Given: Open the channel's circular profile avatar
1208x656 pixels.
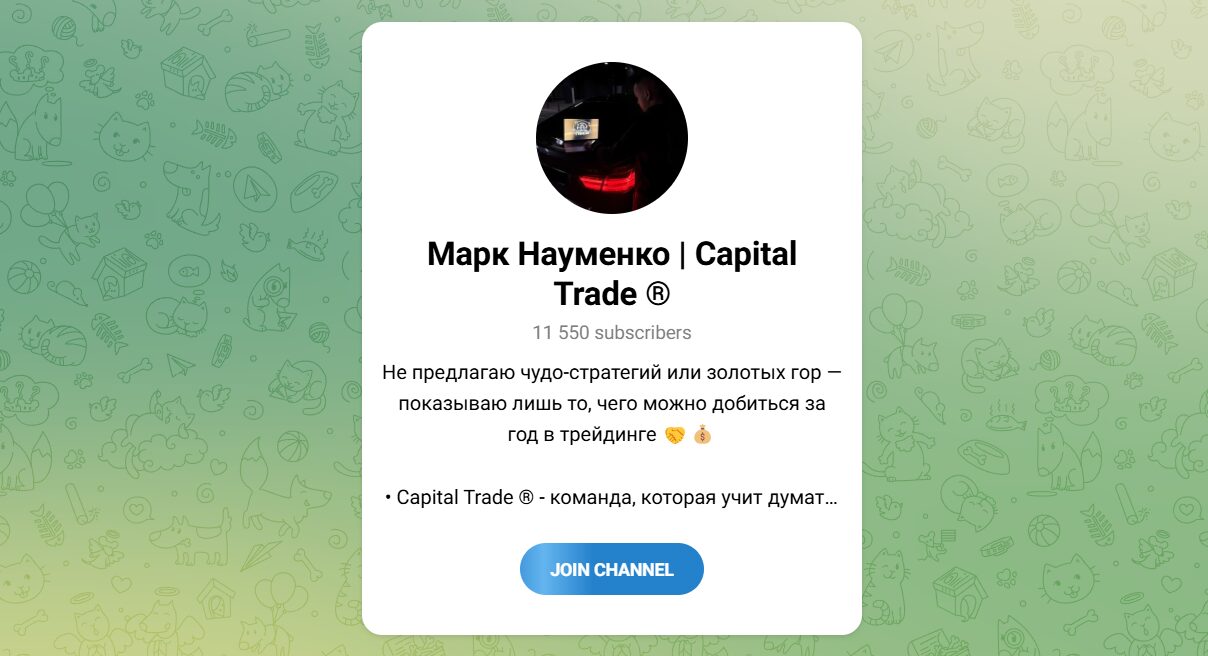Looking at the screenshot, I should [x=612, y=138].
